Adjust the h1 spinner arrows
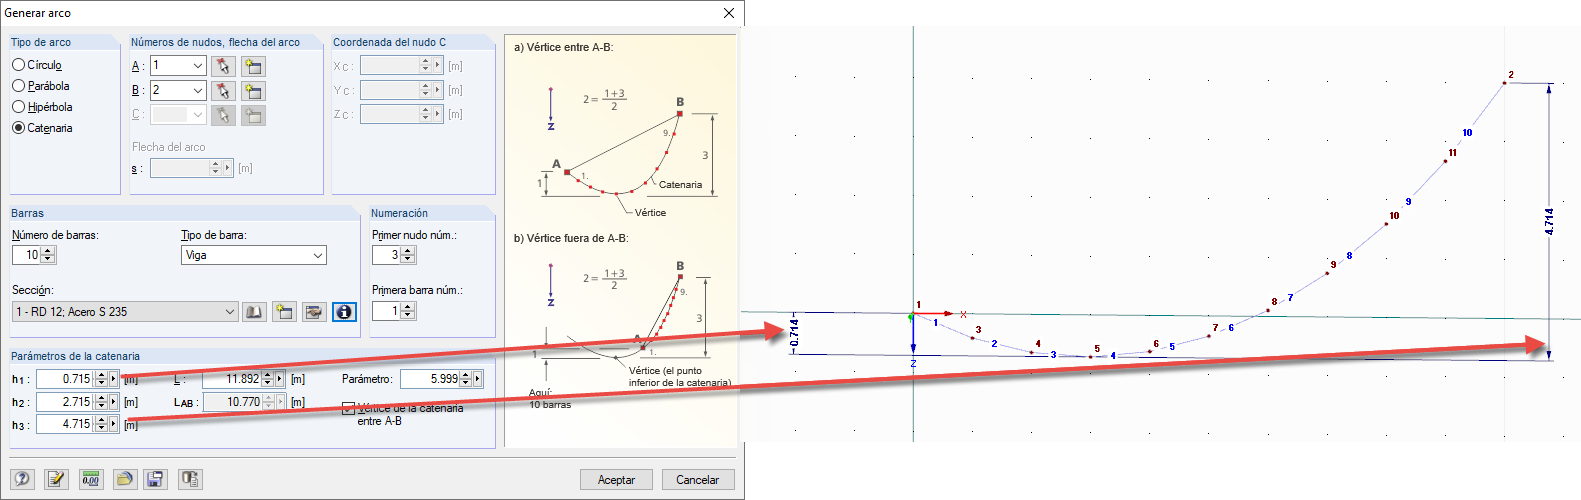Image resolution: width=1581 pixels, height=500 pixels. click(x=101, y=379)
